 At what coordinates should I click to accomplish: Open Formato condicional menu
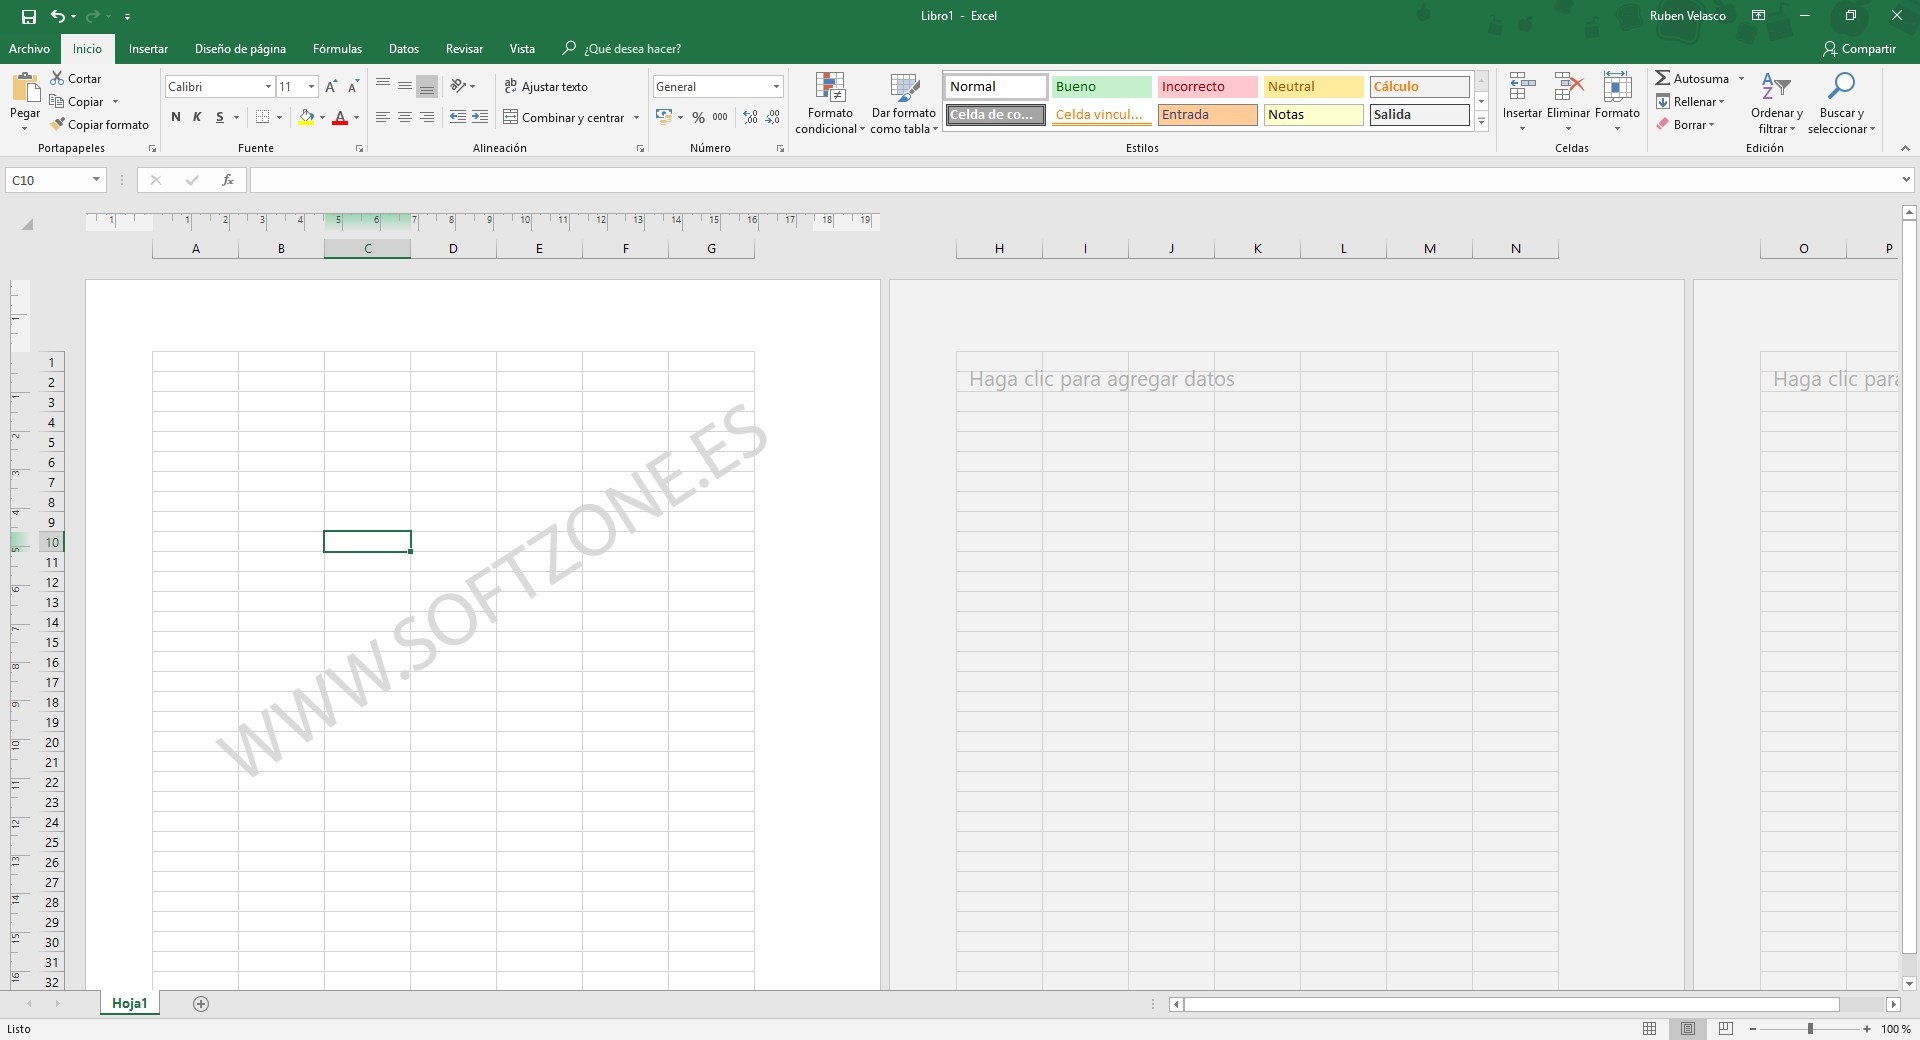point(830,103)
